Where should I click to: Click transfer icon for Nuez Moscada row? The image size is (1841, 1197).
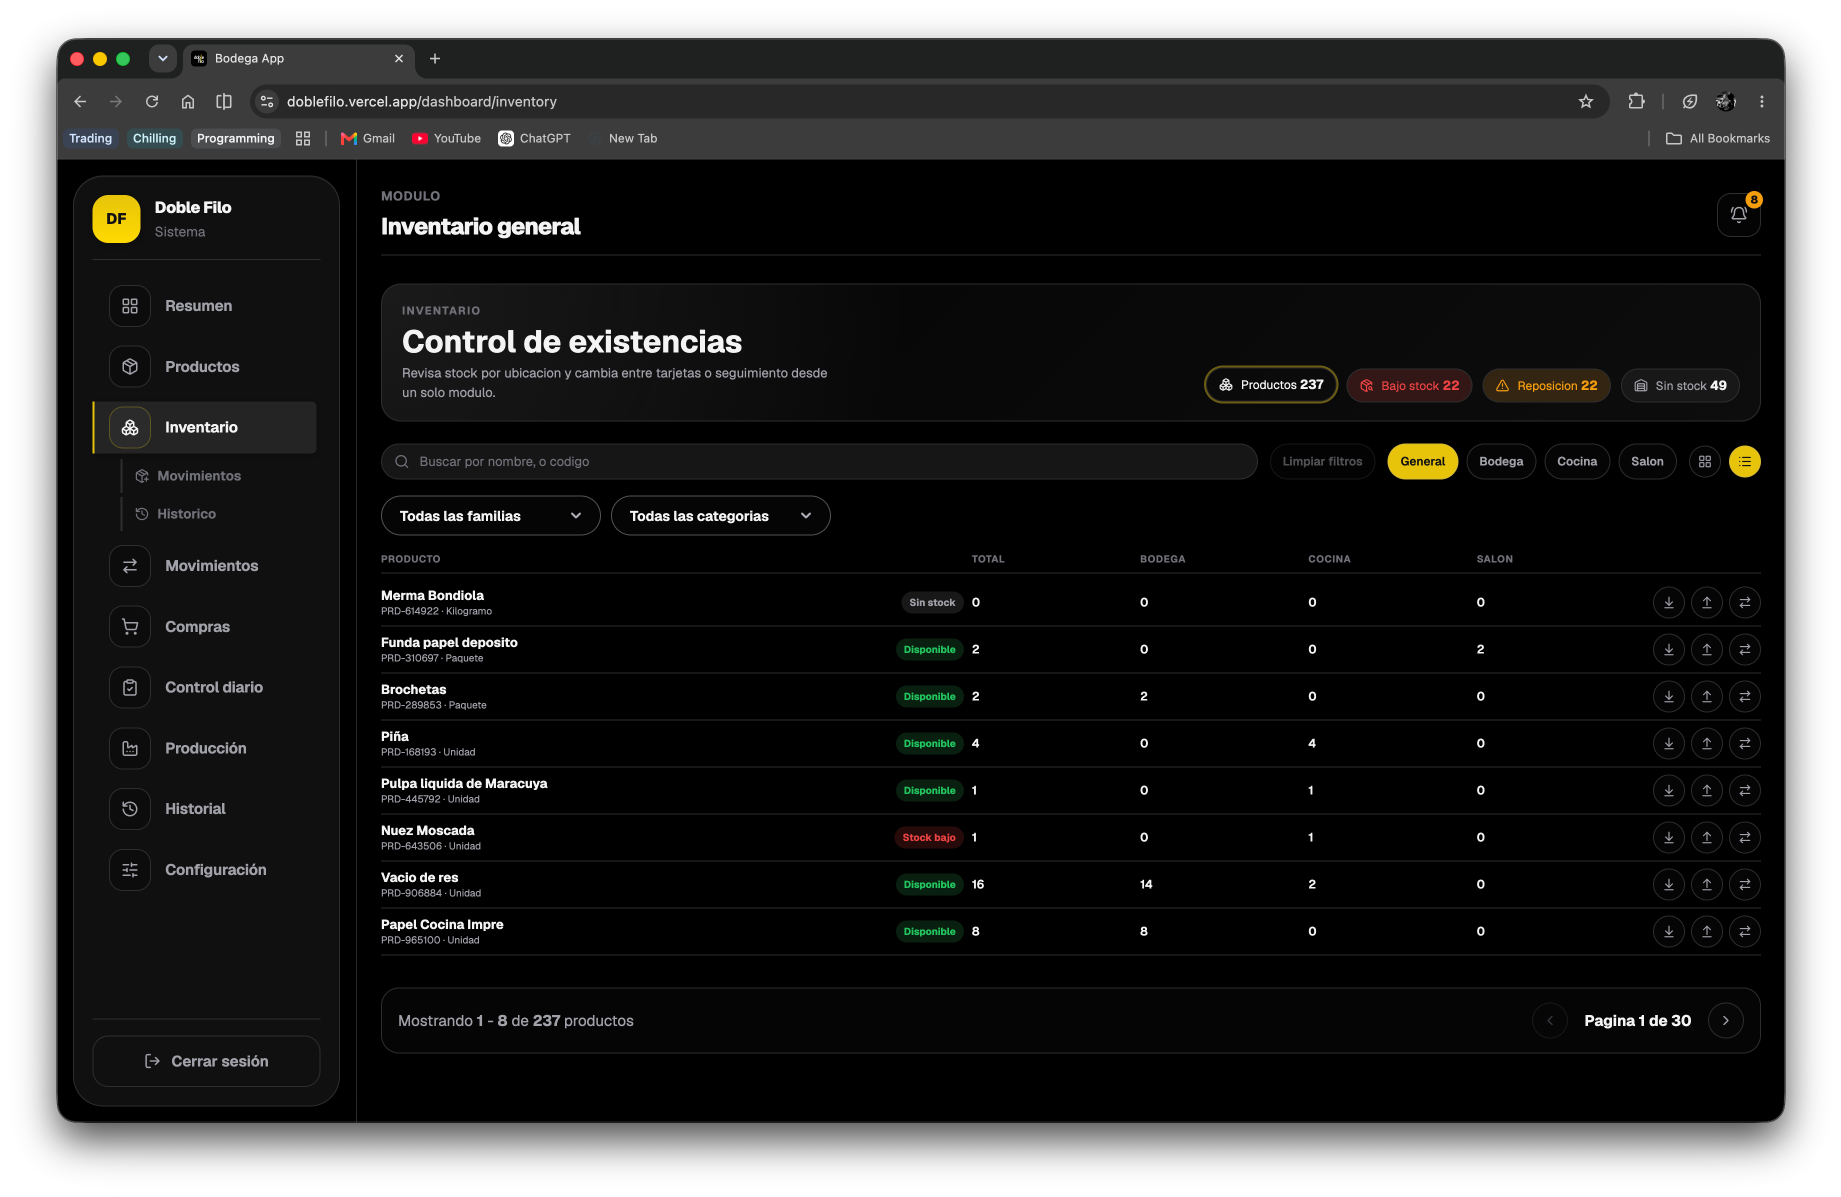1745,838
